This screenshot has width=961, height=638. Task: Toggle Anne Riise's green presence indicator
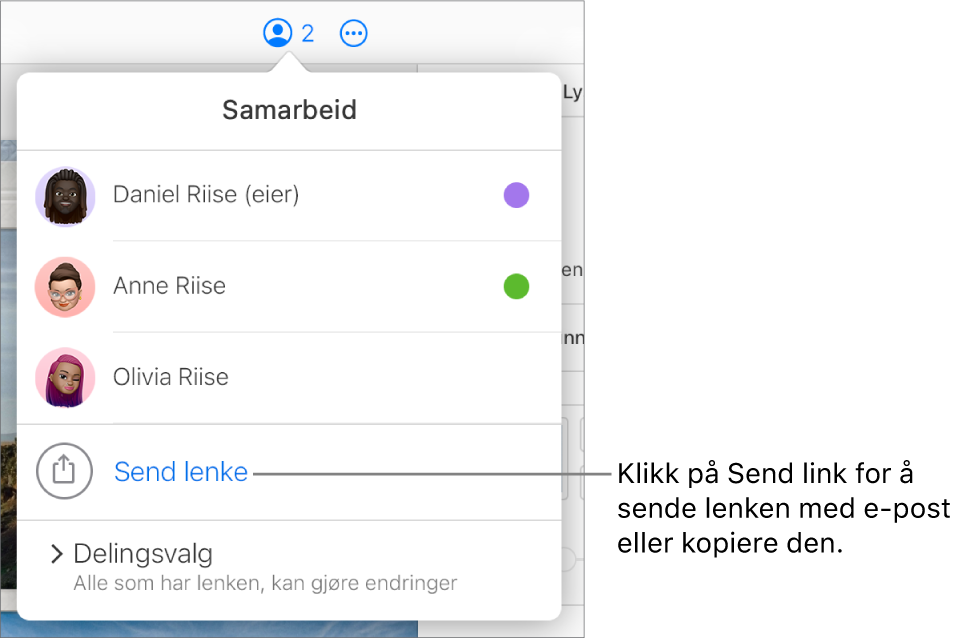516,286
